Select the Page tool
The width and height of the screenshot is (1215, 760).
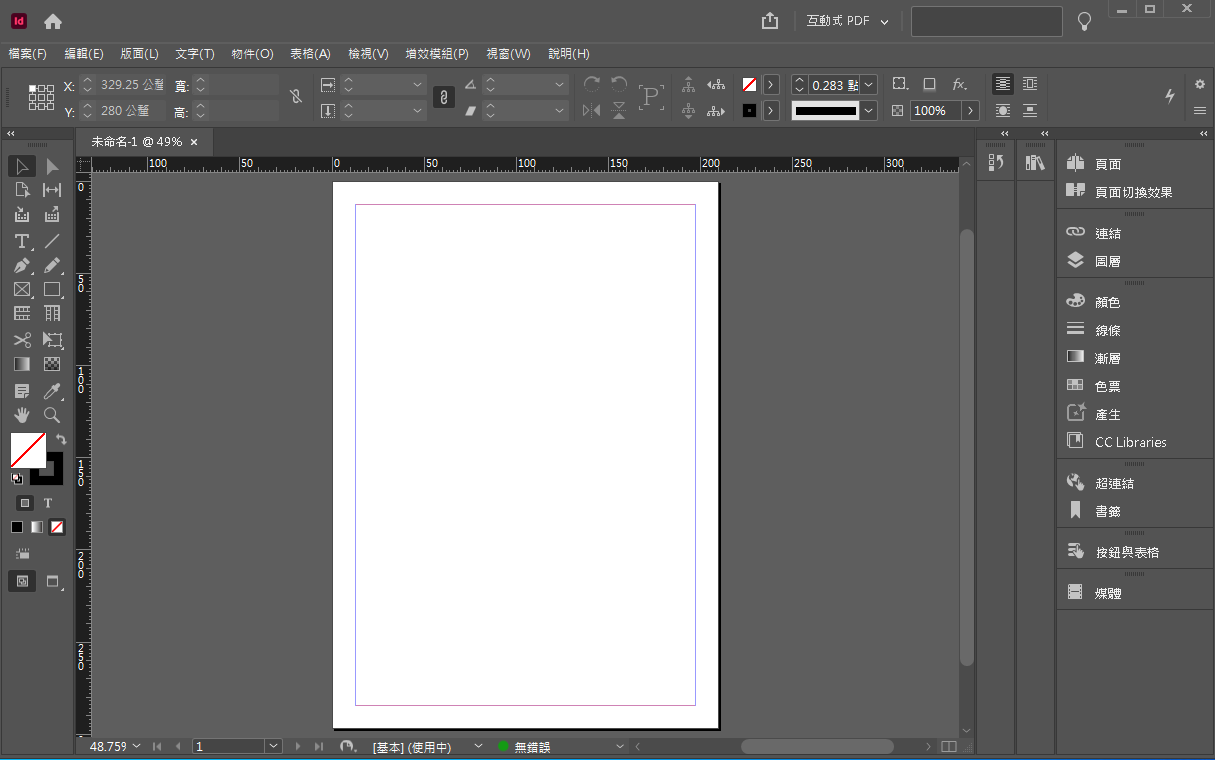(22, 190)
